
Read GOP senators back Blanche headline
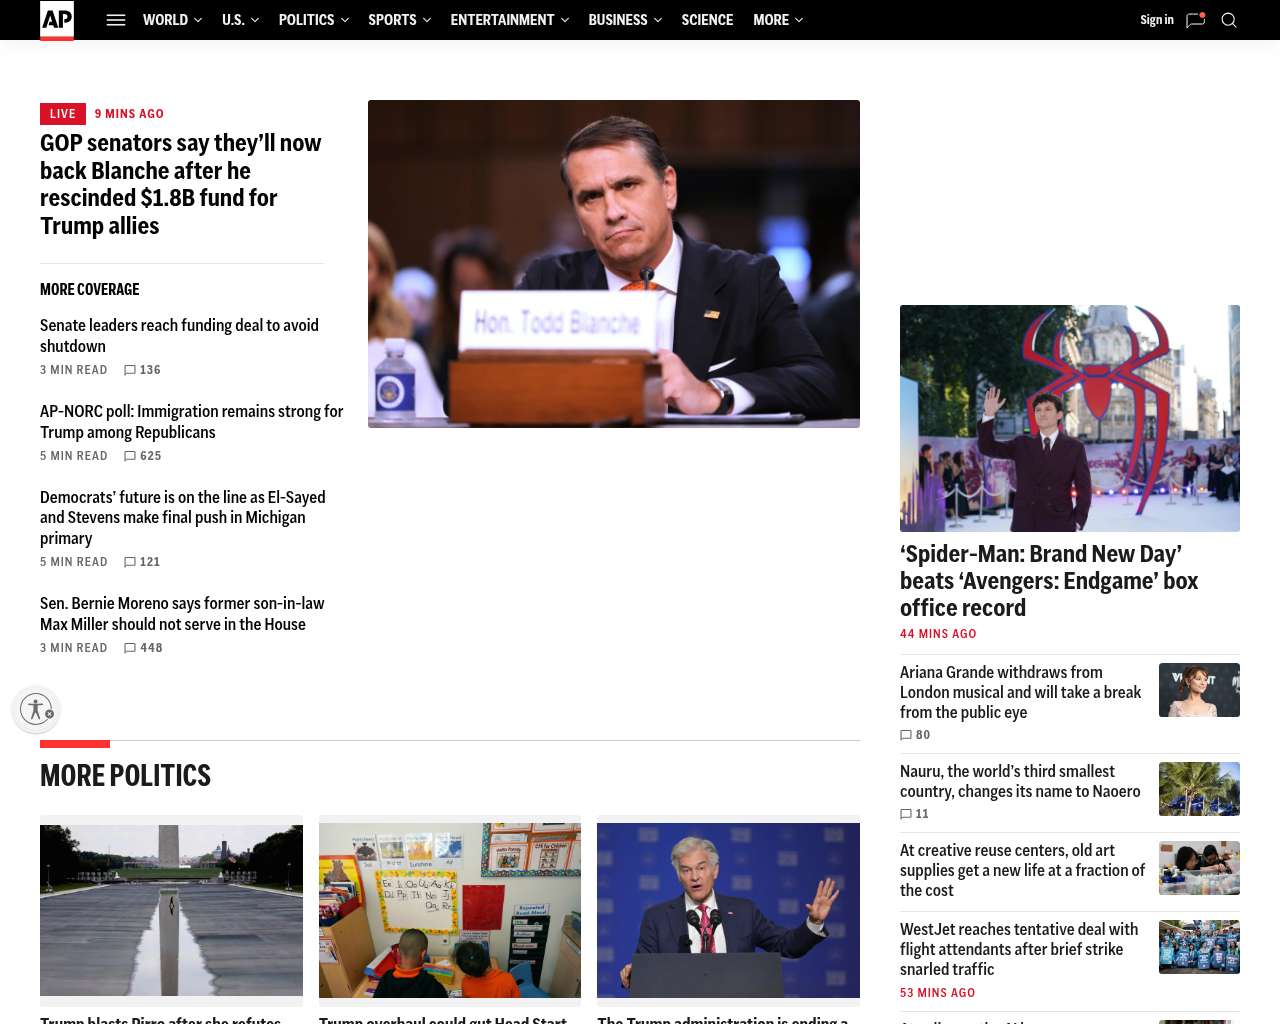pos(181,185)
